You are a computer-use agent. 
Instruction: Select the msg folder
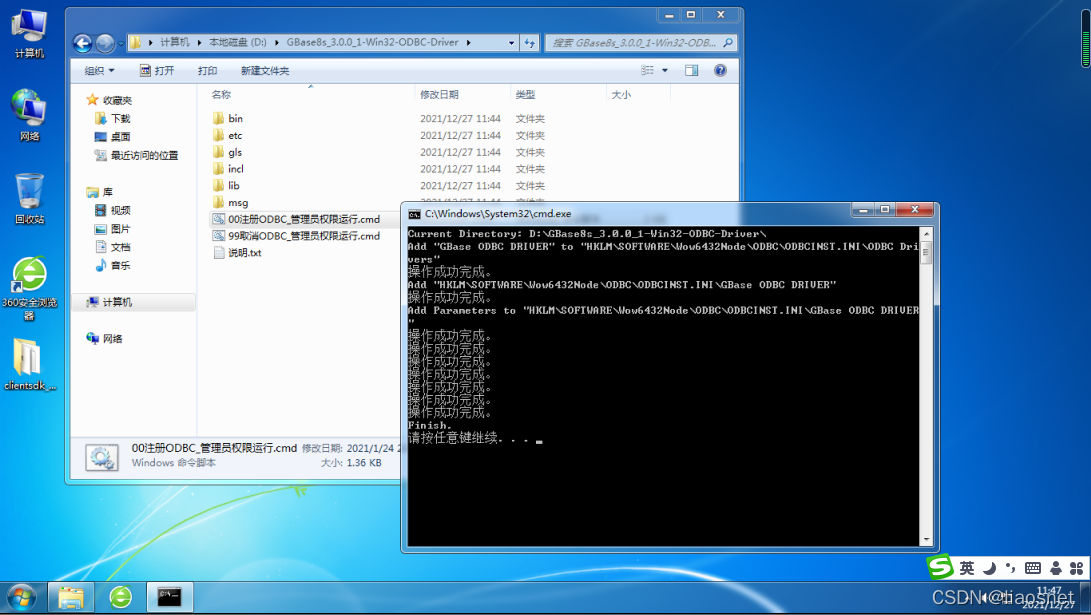[230, 202]
